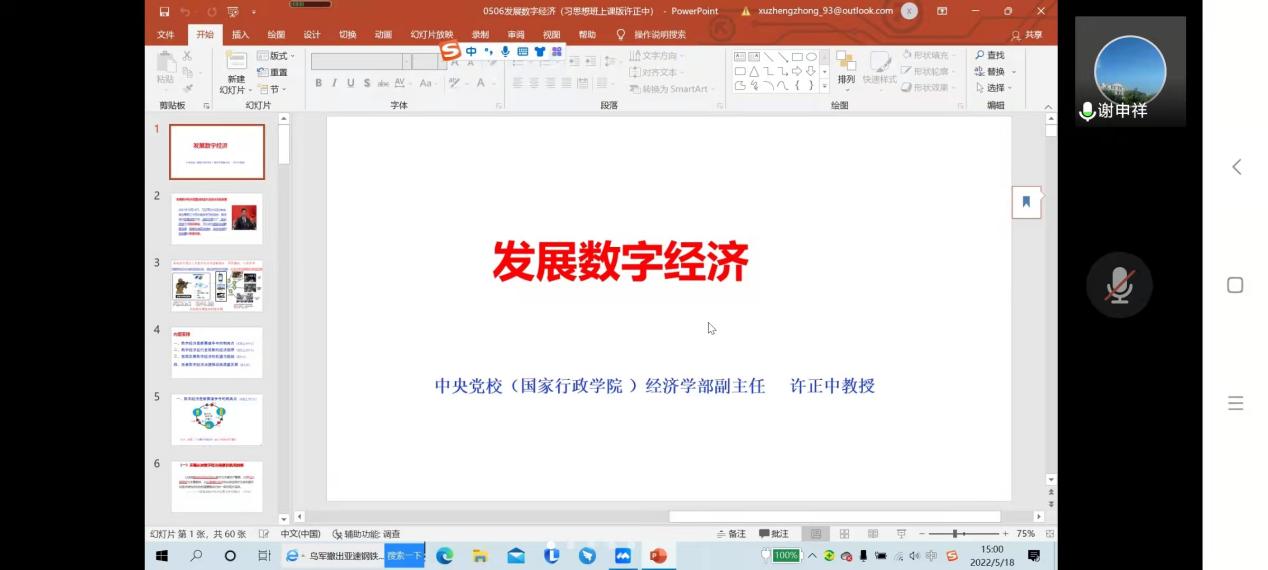This screenshot has height=570, width=1268.
Task: Adjust the zoom slider in status bar
Action: pos(956,534)
